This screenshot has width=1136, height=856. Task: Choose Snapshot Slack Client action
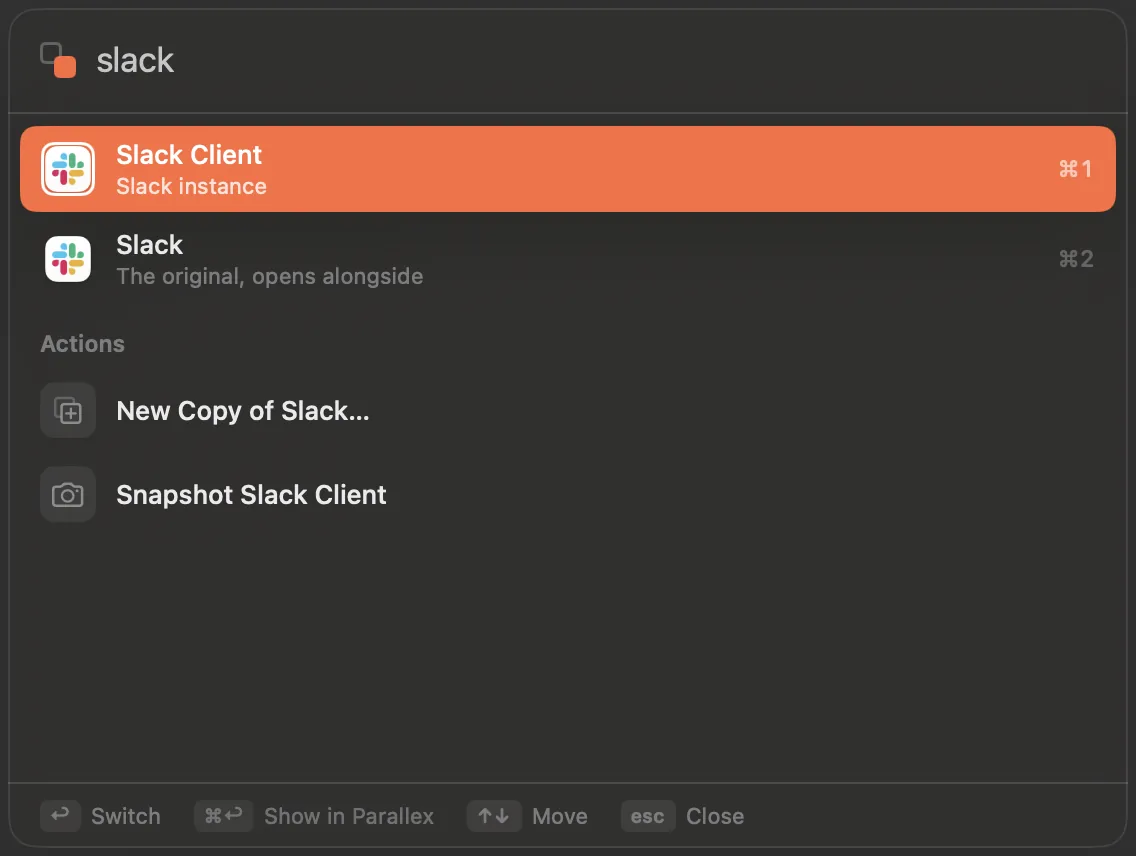(x=567, y=495)
